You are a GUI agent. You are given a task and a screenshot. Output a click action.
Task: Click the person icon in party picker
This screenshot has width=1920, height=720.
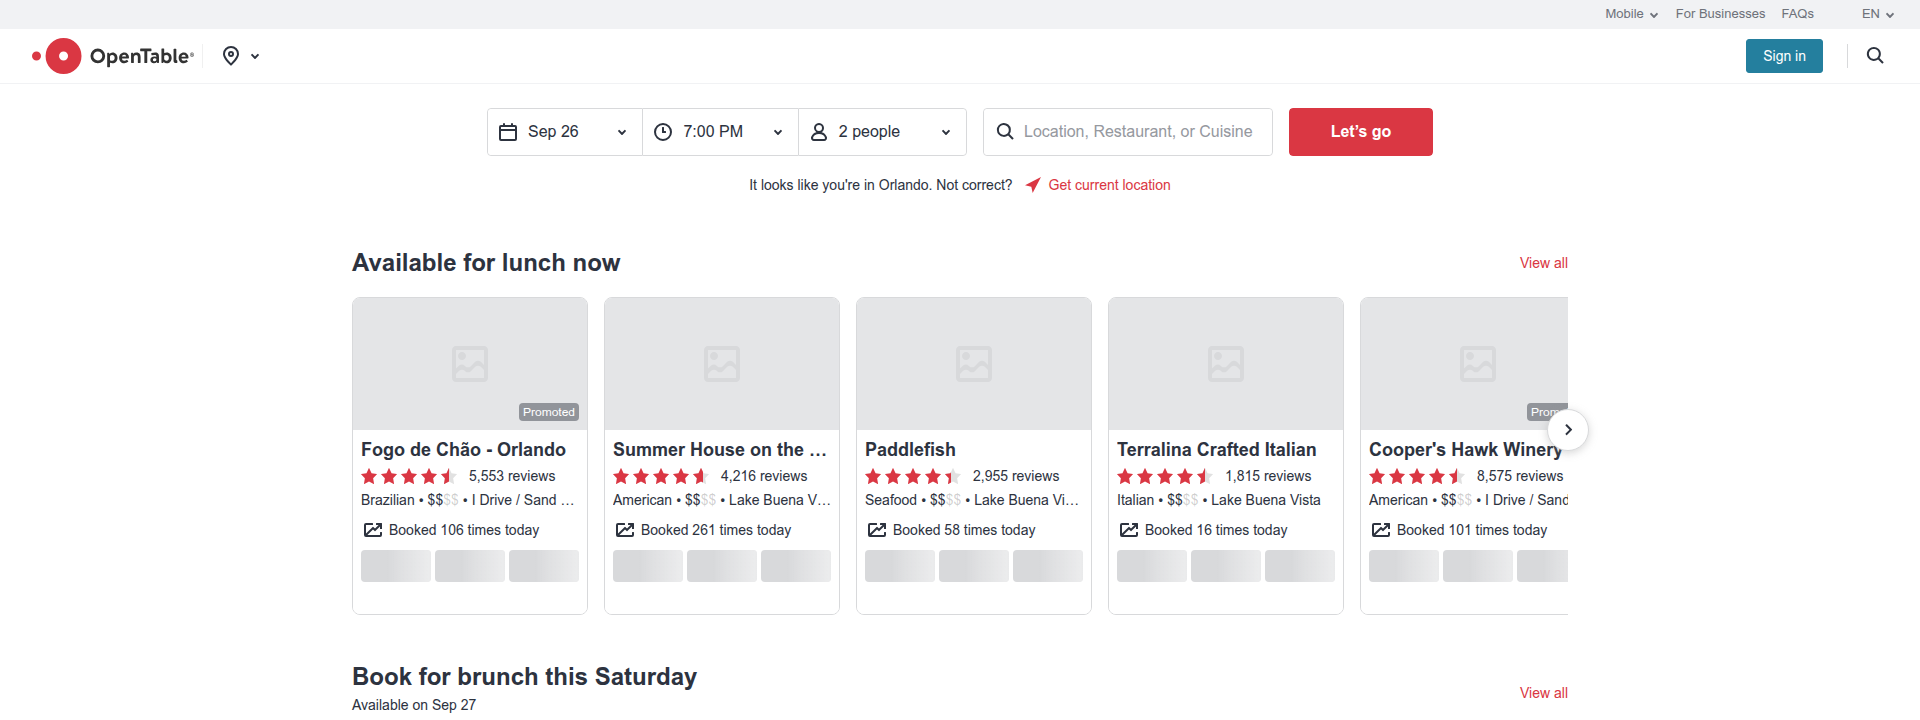tap(819, 132)
